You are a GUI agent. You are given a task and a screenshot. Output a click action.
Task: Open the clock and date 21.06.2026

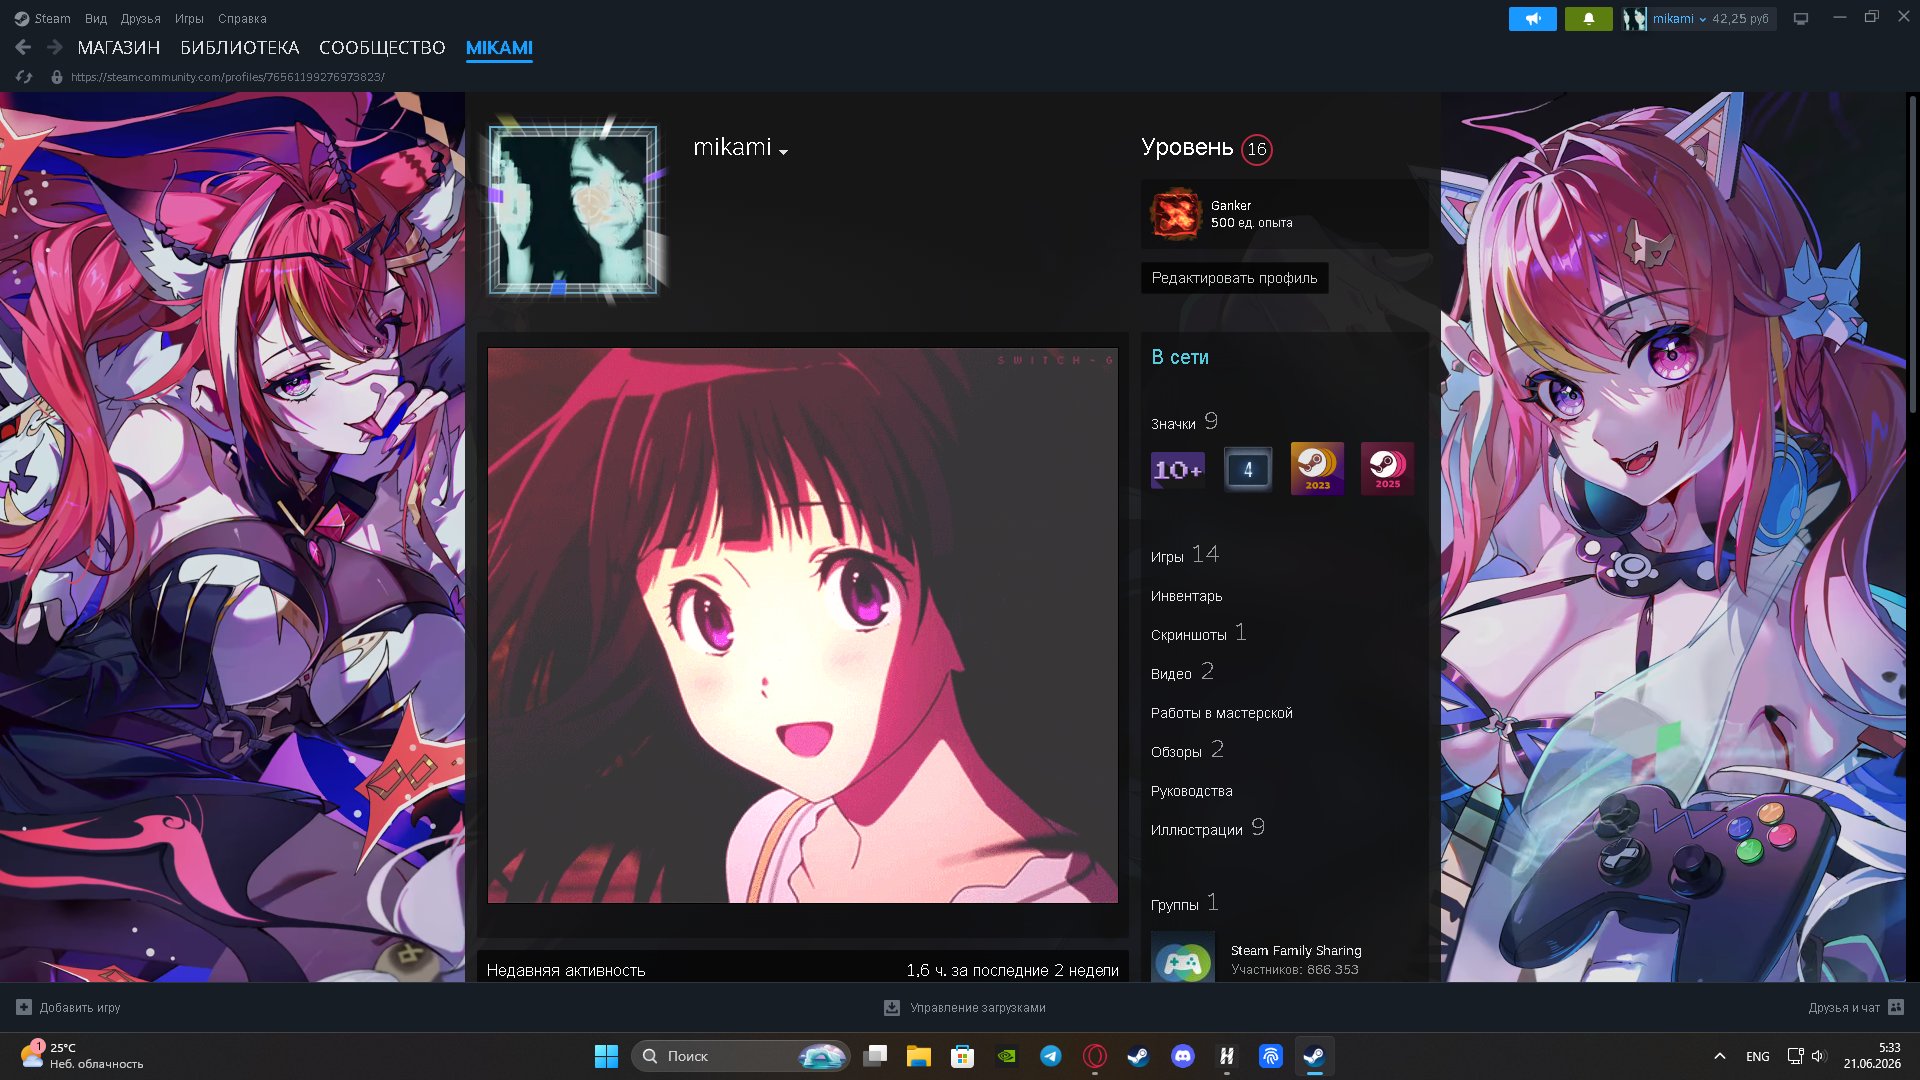(1872, 1056)
